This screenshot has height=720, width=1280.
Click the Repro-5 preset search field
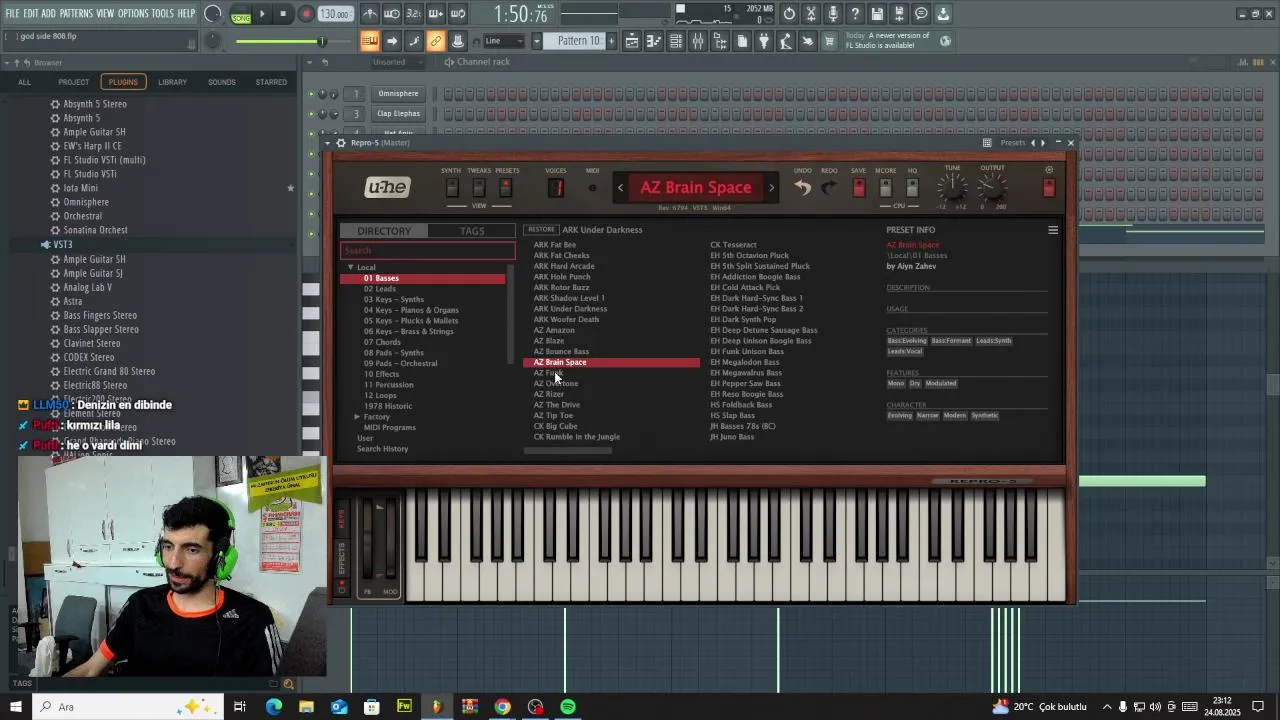point(428,251)
